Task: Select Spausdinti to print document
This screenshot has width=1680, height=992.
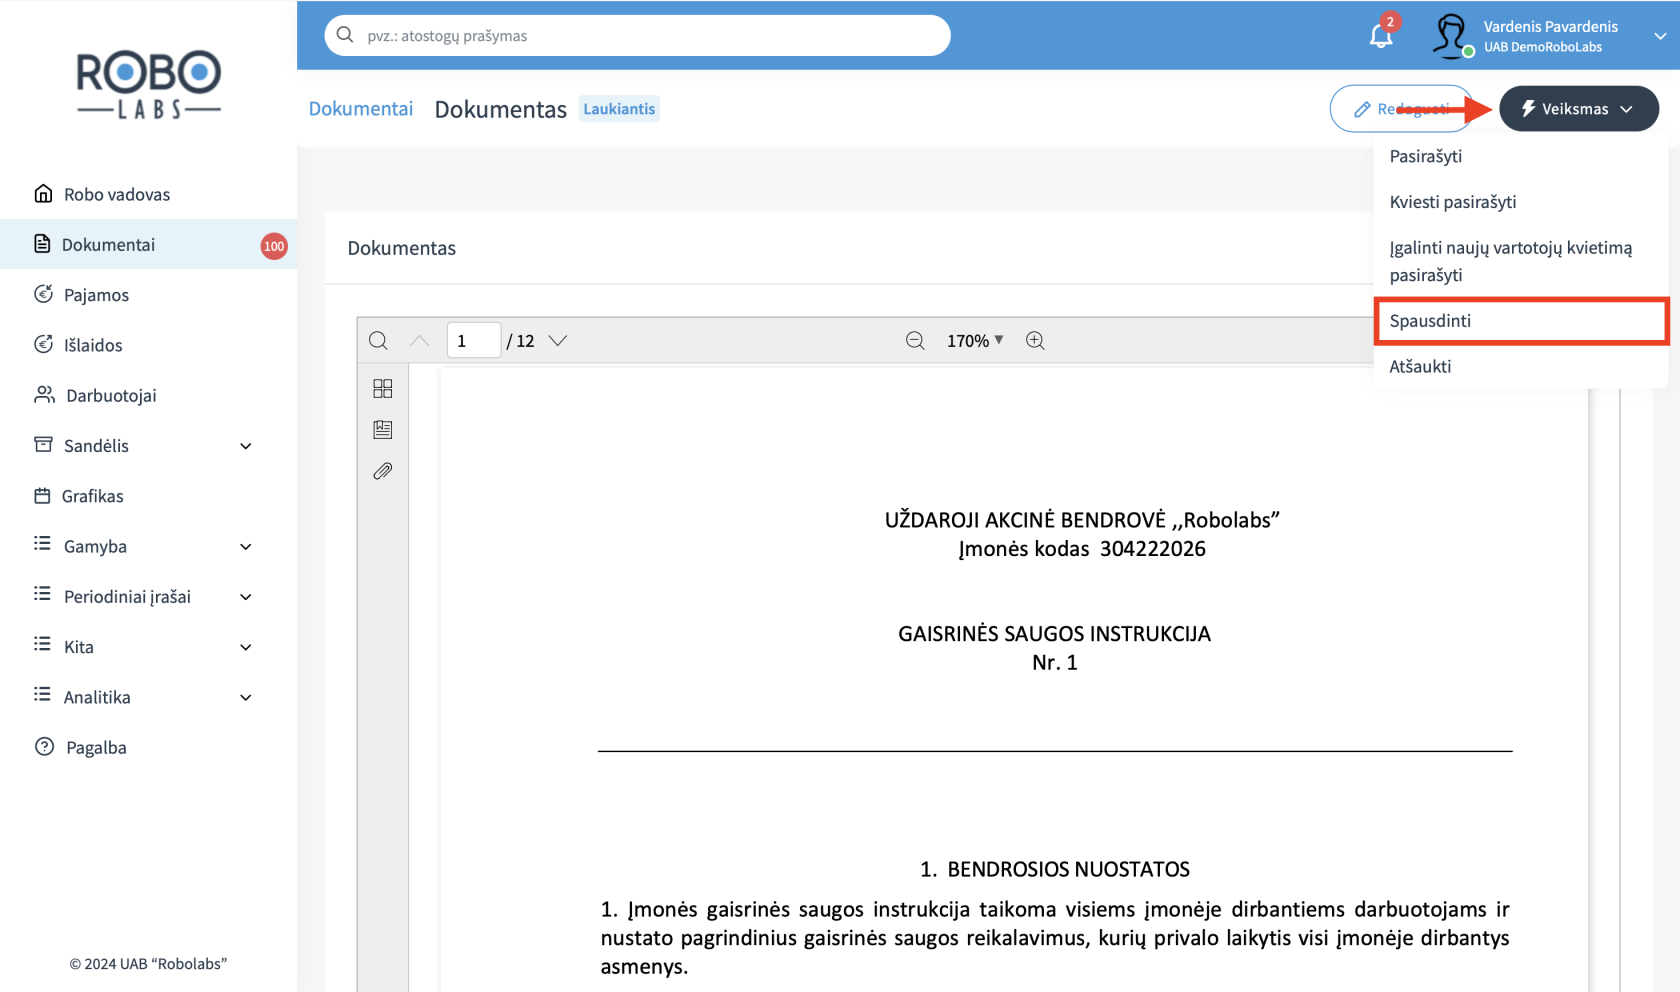Action: [x=1521, y=321]
